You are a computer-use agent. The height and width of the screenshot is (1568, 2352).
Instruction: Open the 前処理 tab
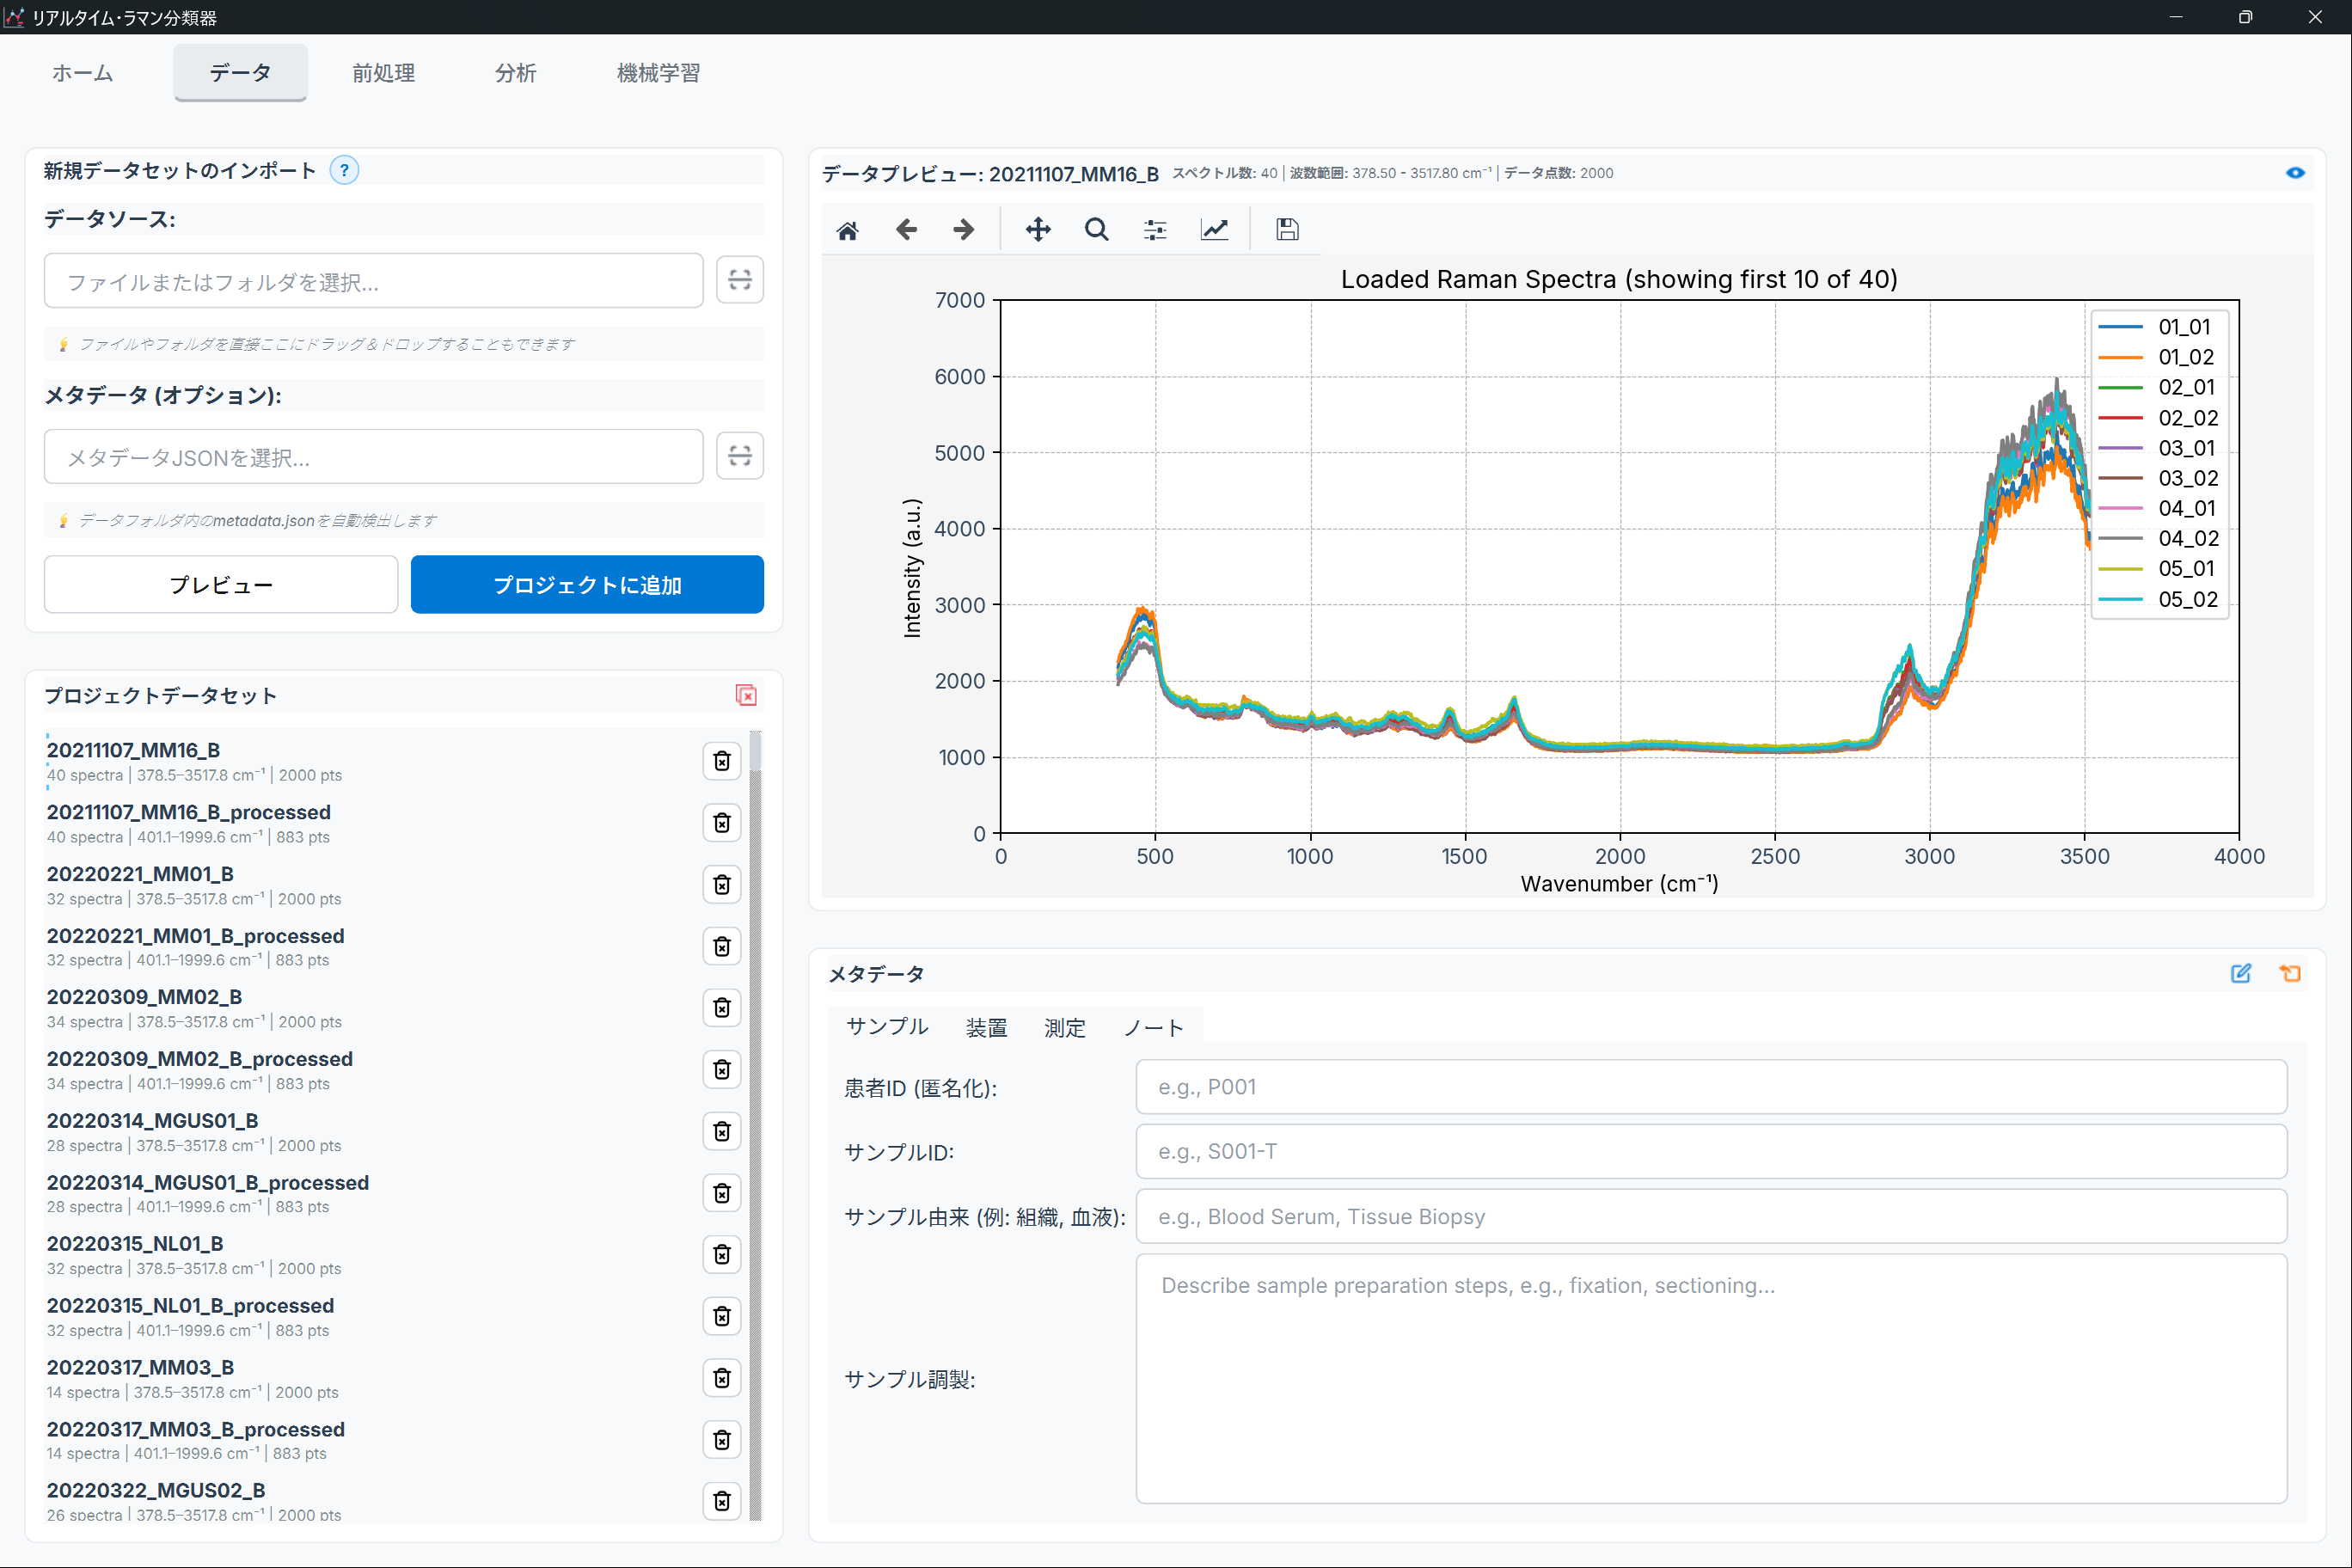[383, 73]
